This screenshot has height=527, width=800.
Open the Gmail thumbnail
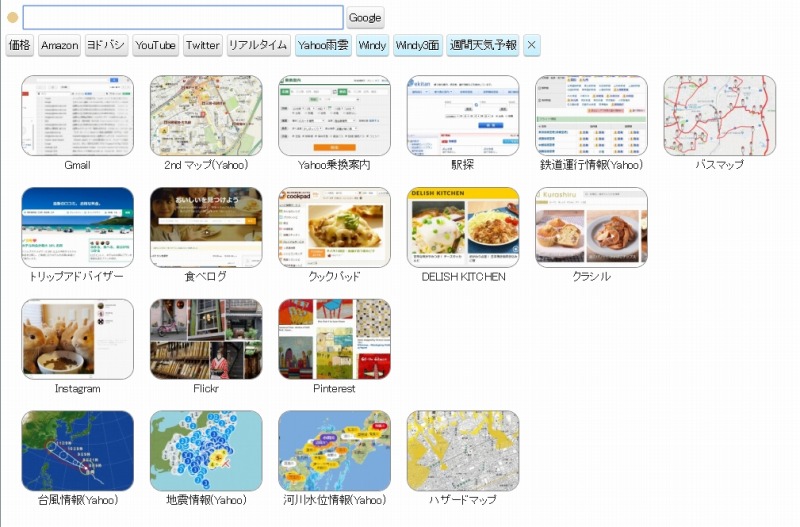click(78, 116)
